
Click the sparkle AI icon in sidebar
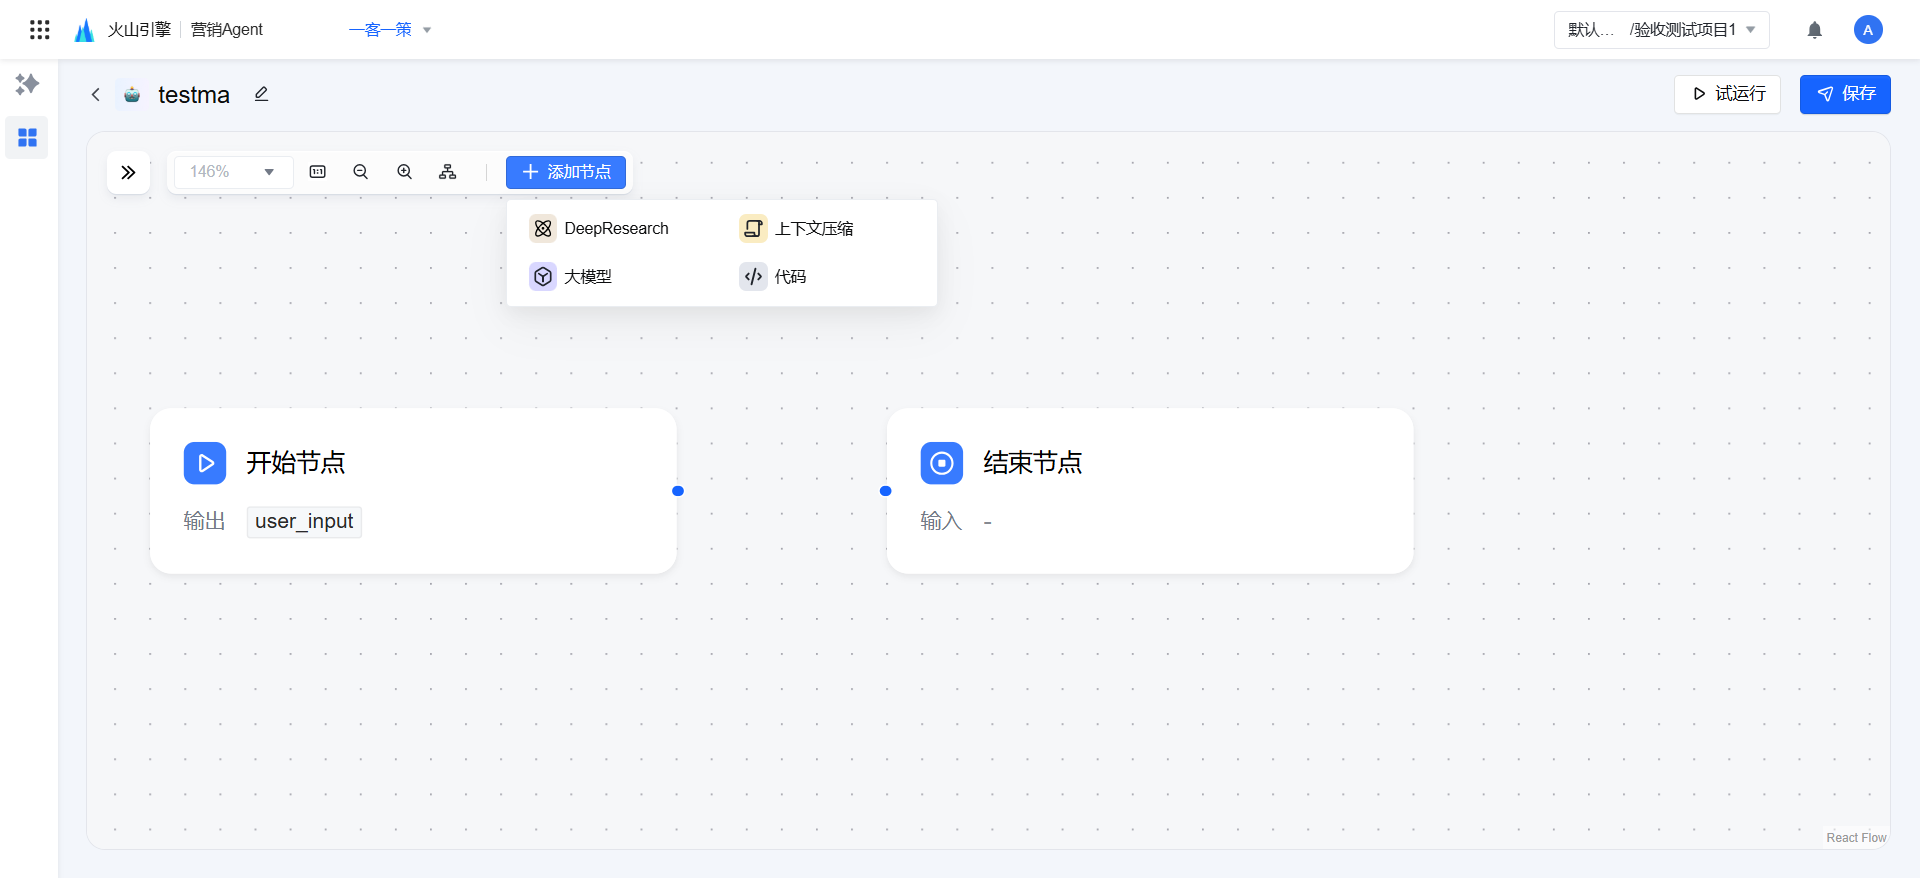(x=27, y=84)
